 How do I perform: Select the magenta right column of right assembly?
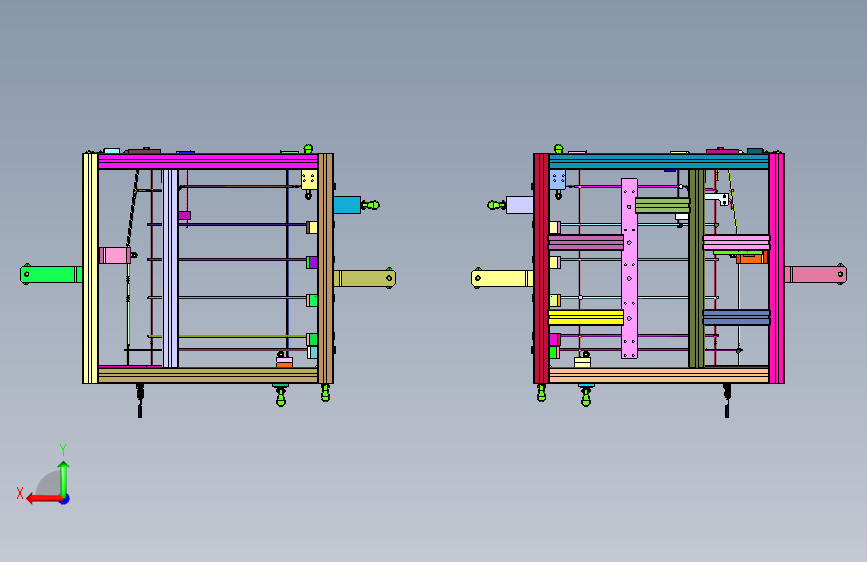point(776,268)
